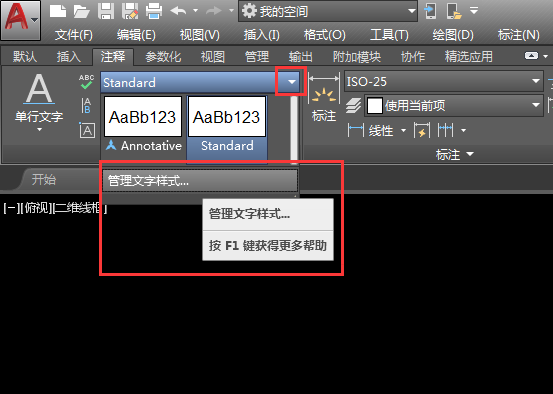Expand the 单行文字 dropdown arrow
The width and height of the screenshot is (553, 394).
coord(39,130)
